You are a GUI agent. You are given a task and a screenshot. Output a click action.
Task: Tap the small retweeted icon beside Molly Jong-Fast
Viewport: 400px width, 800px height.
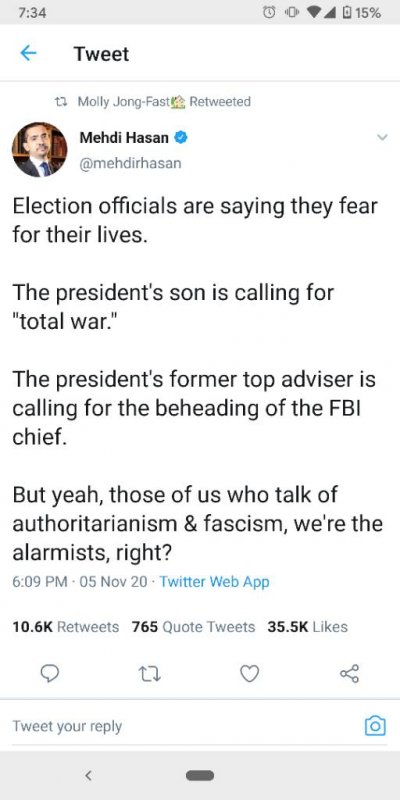pyautogui.click(x=64, y=102)
